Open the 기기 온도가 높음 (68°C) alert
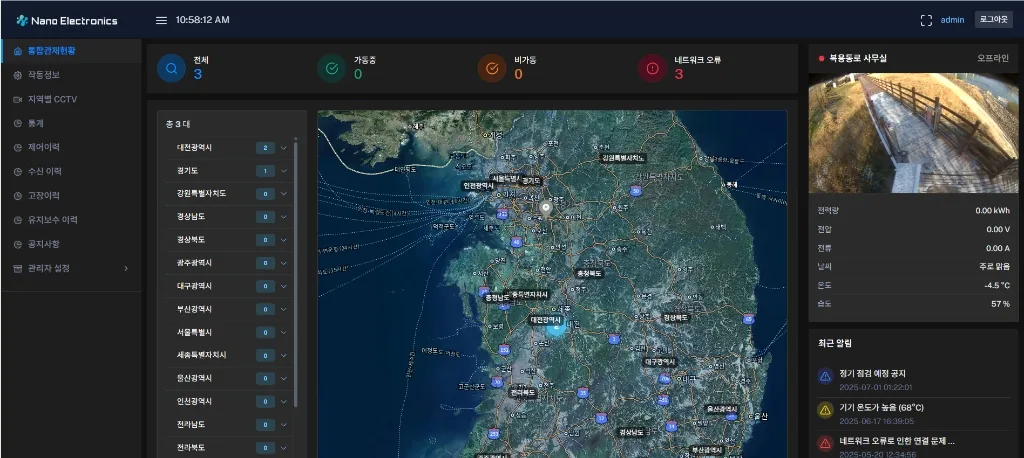Image resolution: width=1024 pixels, height=458 pixels. pyautogui.click(x=913, y=414)
